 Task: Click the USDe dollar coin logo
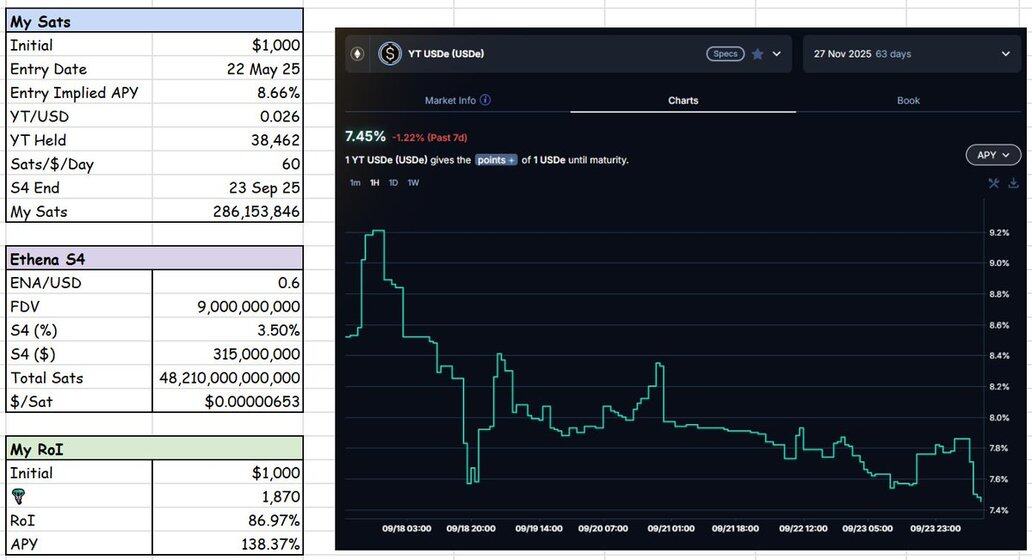[390, 54]
